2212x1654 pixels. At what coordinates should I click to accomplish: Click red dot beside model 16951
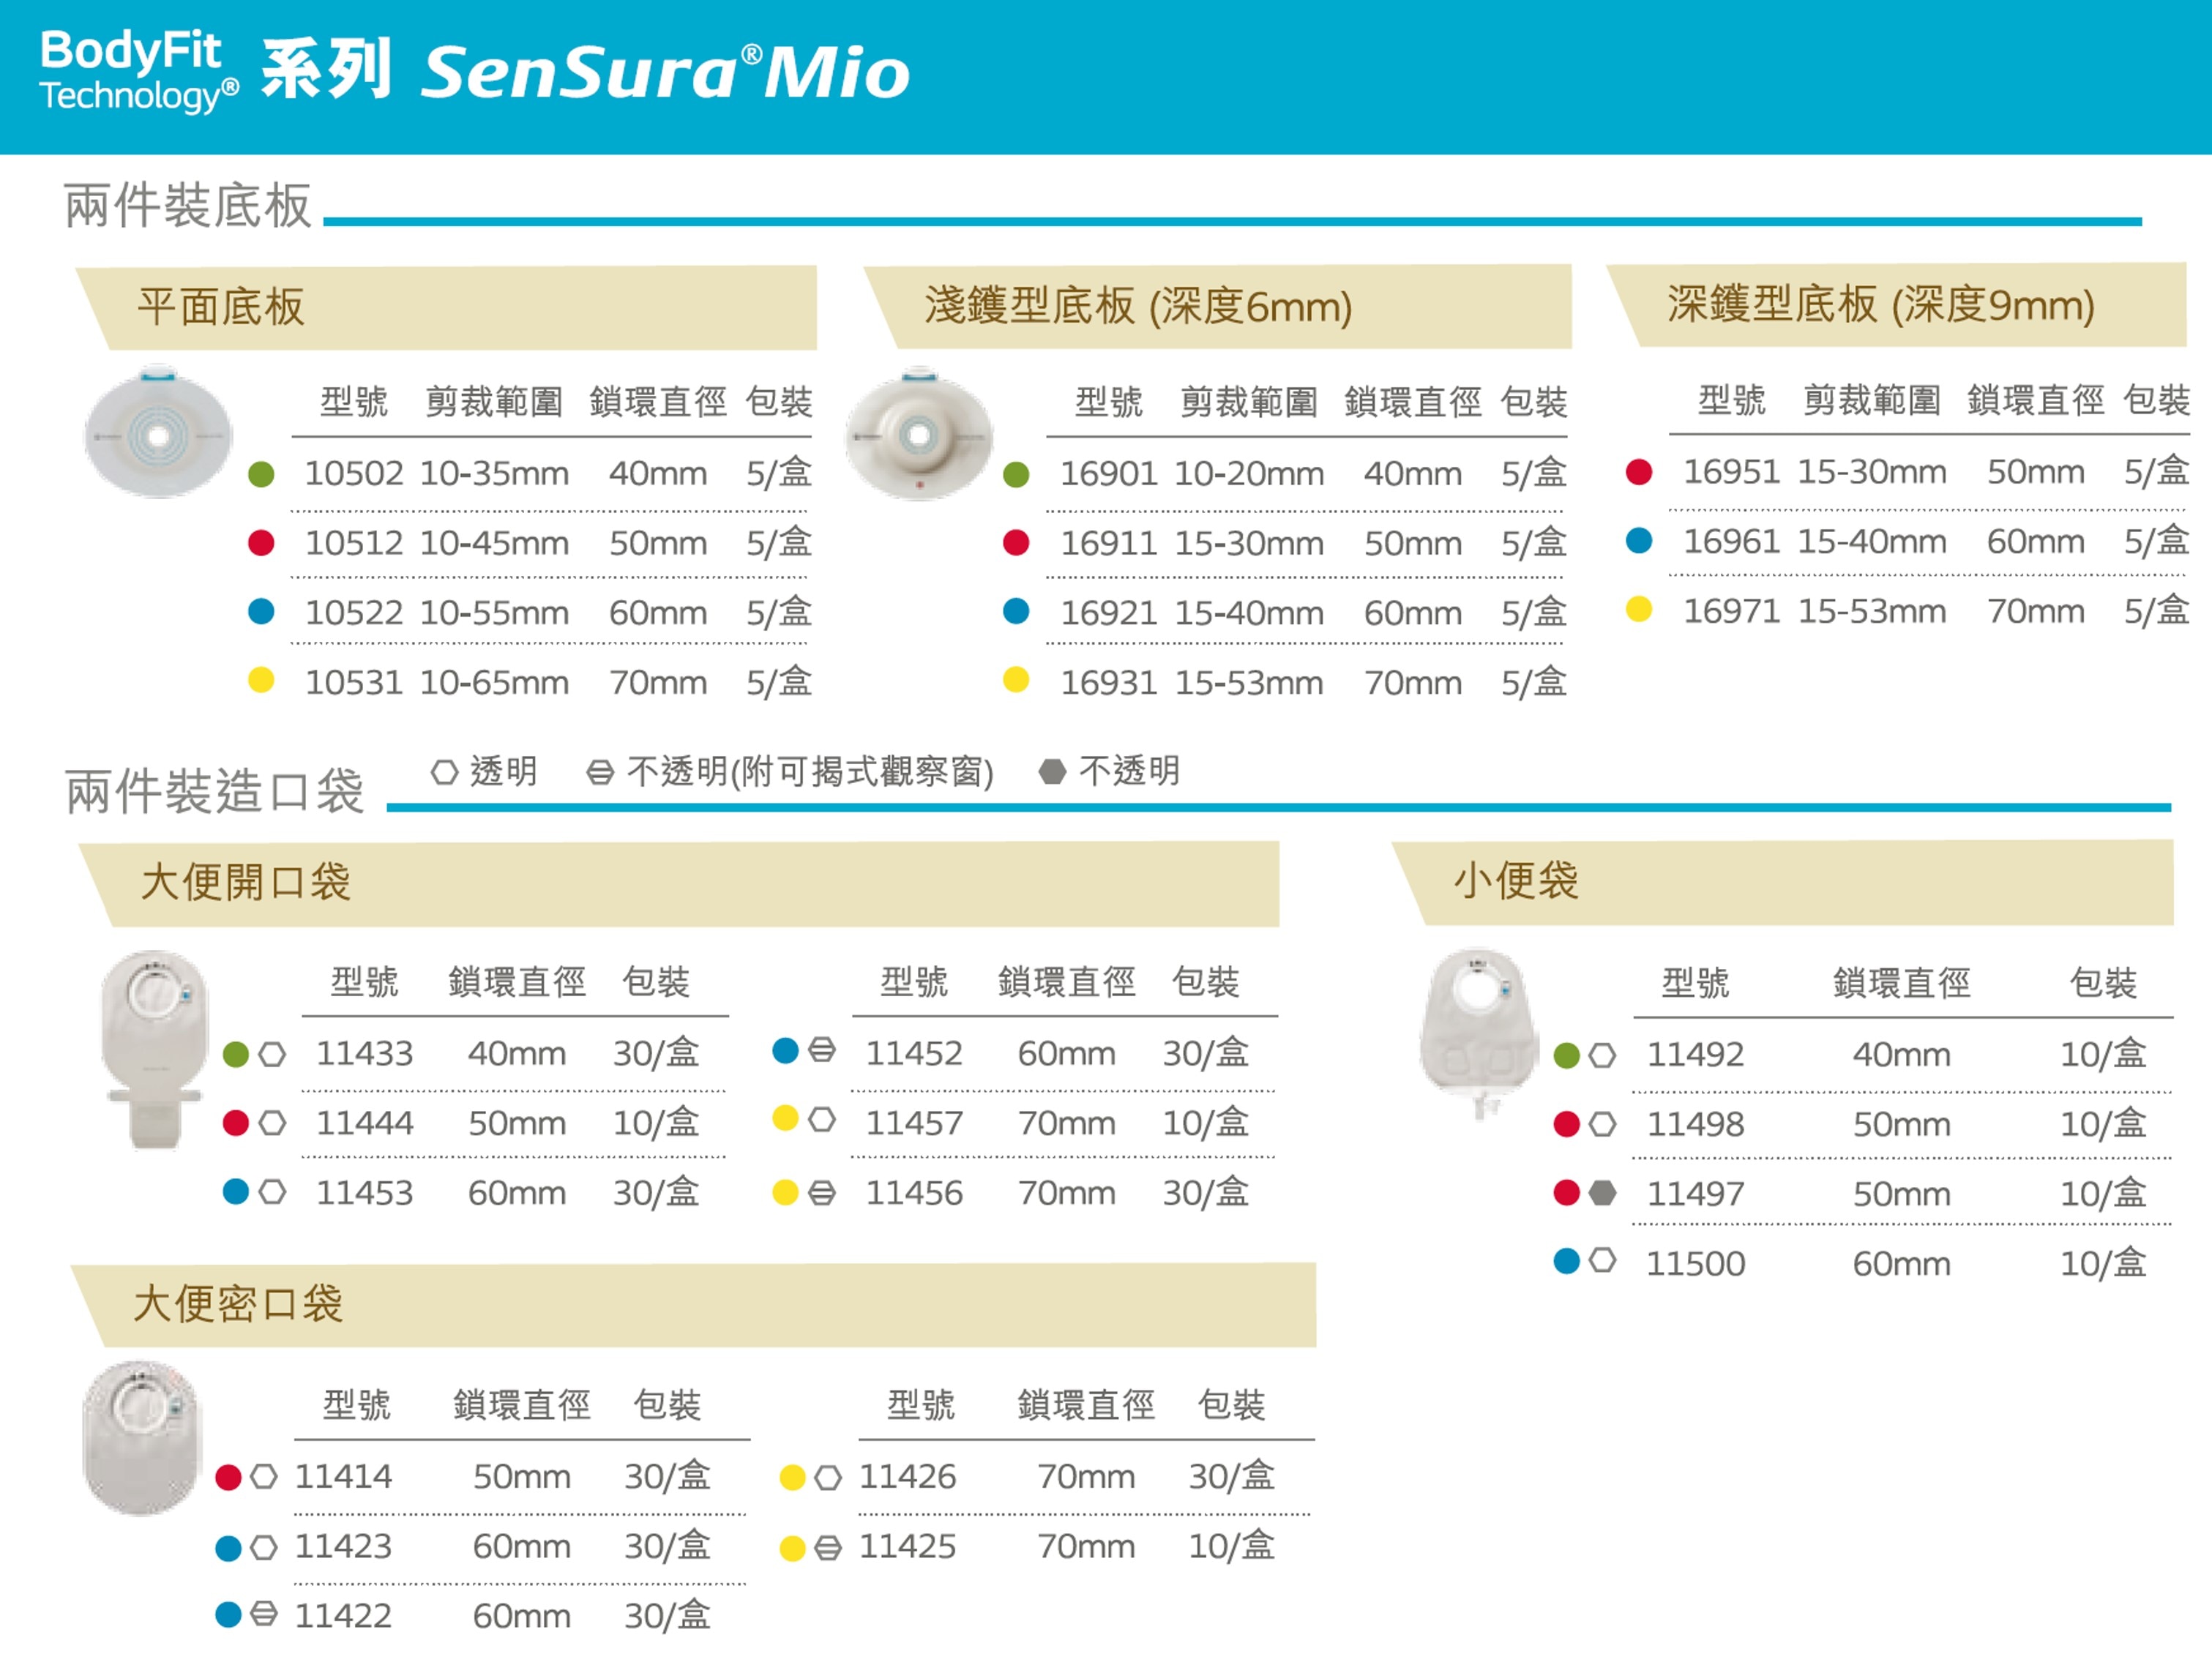coord(1639,472)
